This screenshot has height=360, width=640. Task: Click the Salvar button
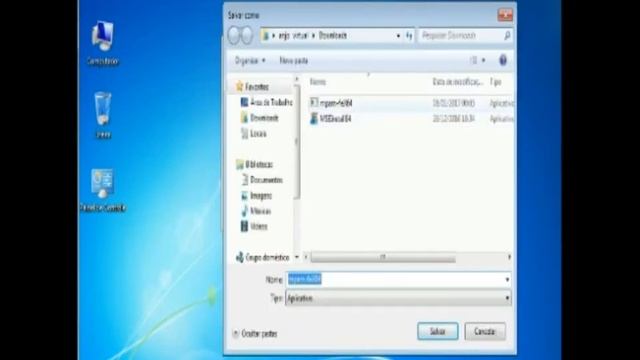pyautogui.click(x=438, y=331)
